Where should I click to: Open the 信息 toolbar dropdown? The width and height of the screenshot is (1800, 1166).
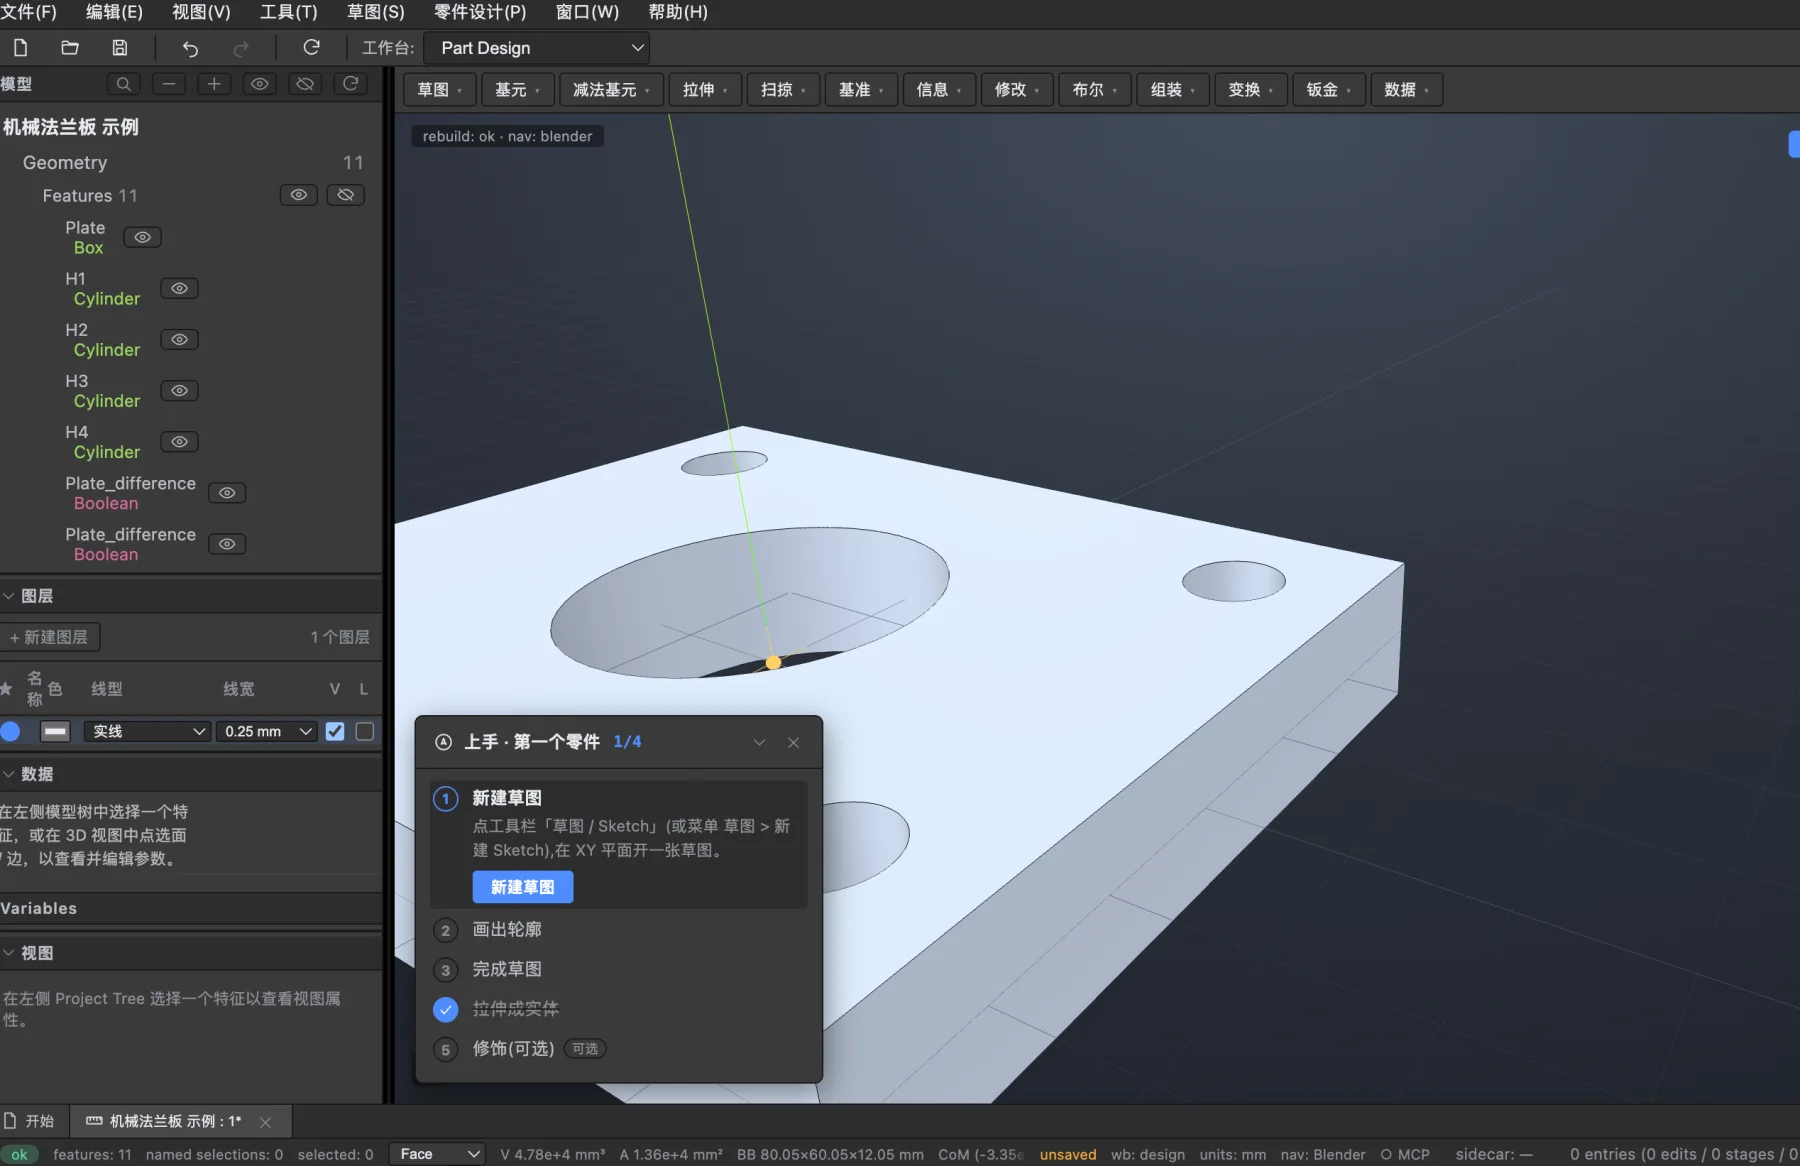pos(939,90)
